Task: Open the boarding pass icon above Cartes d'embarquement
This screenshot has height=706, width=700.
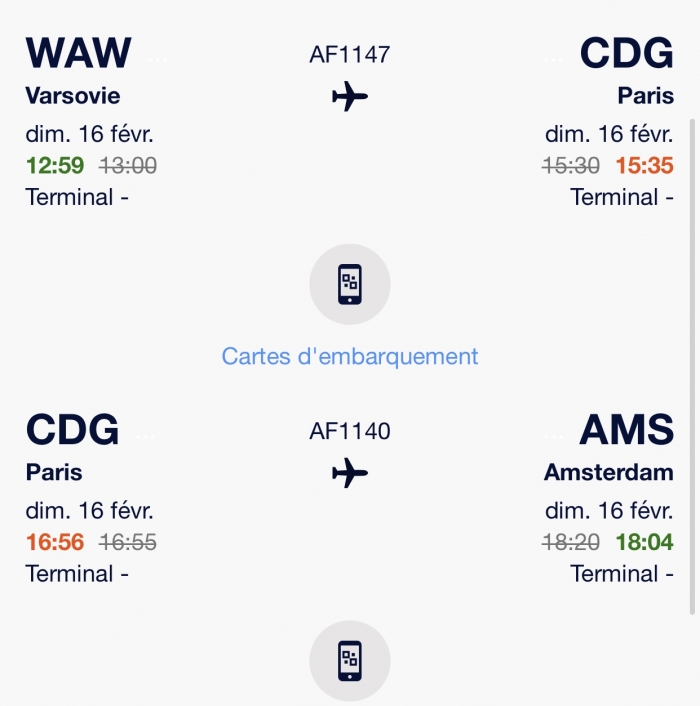Action: (349, 284)
